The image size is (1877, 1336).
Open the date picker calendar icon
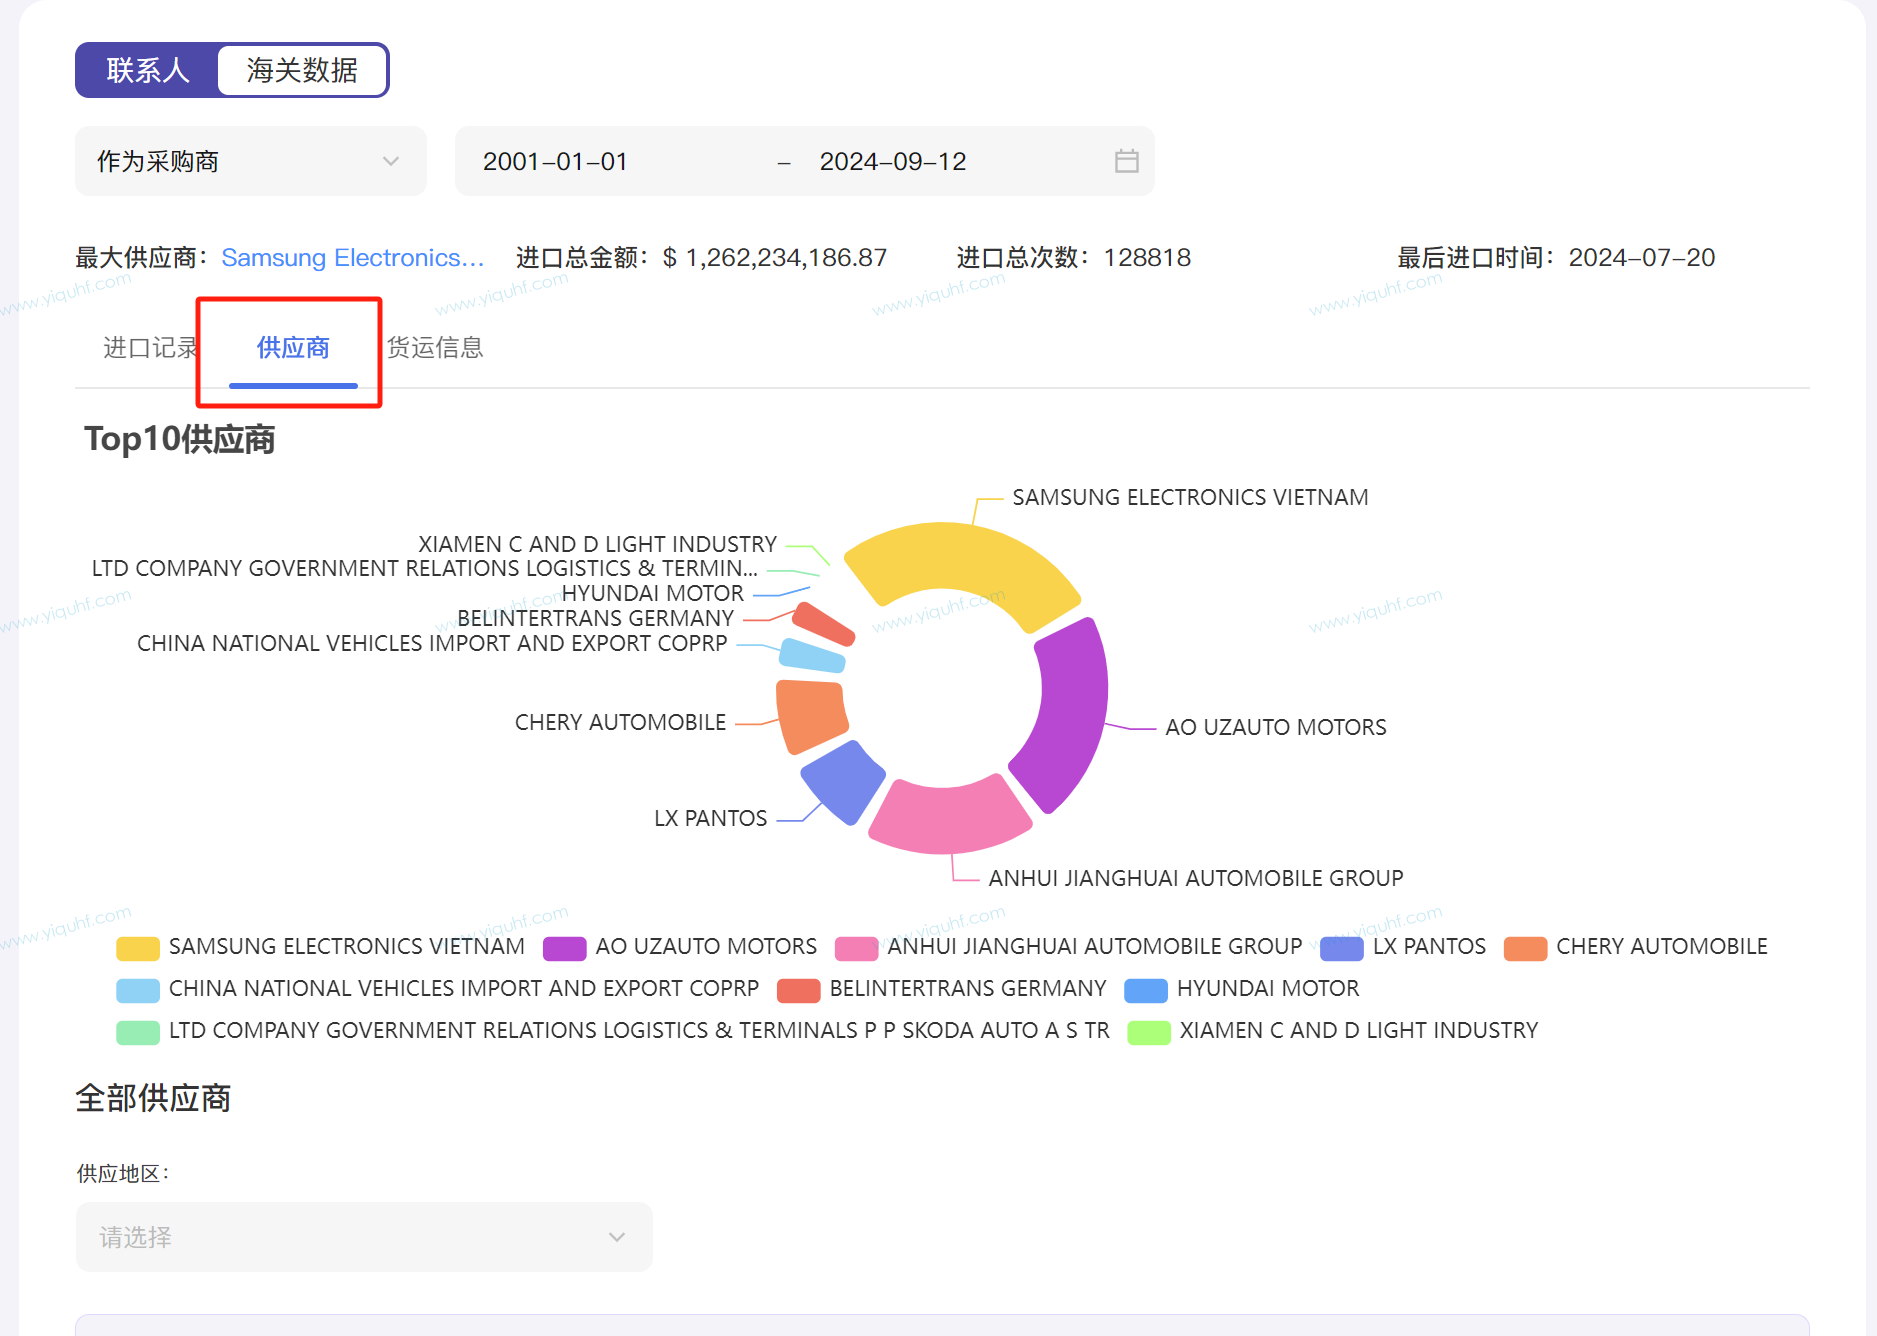(x=1127, y=161)
